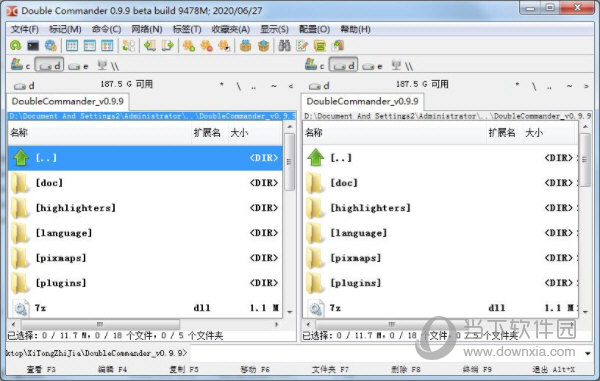The width and height of the screenshot is (600, 381).
Task: Click the unselect group (red minus) icon
Action: (x=206, y=46)
